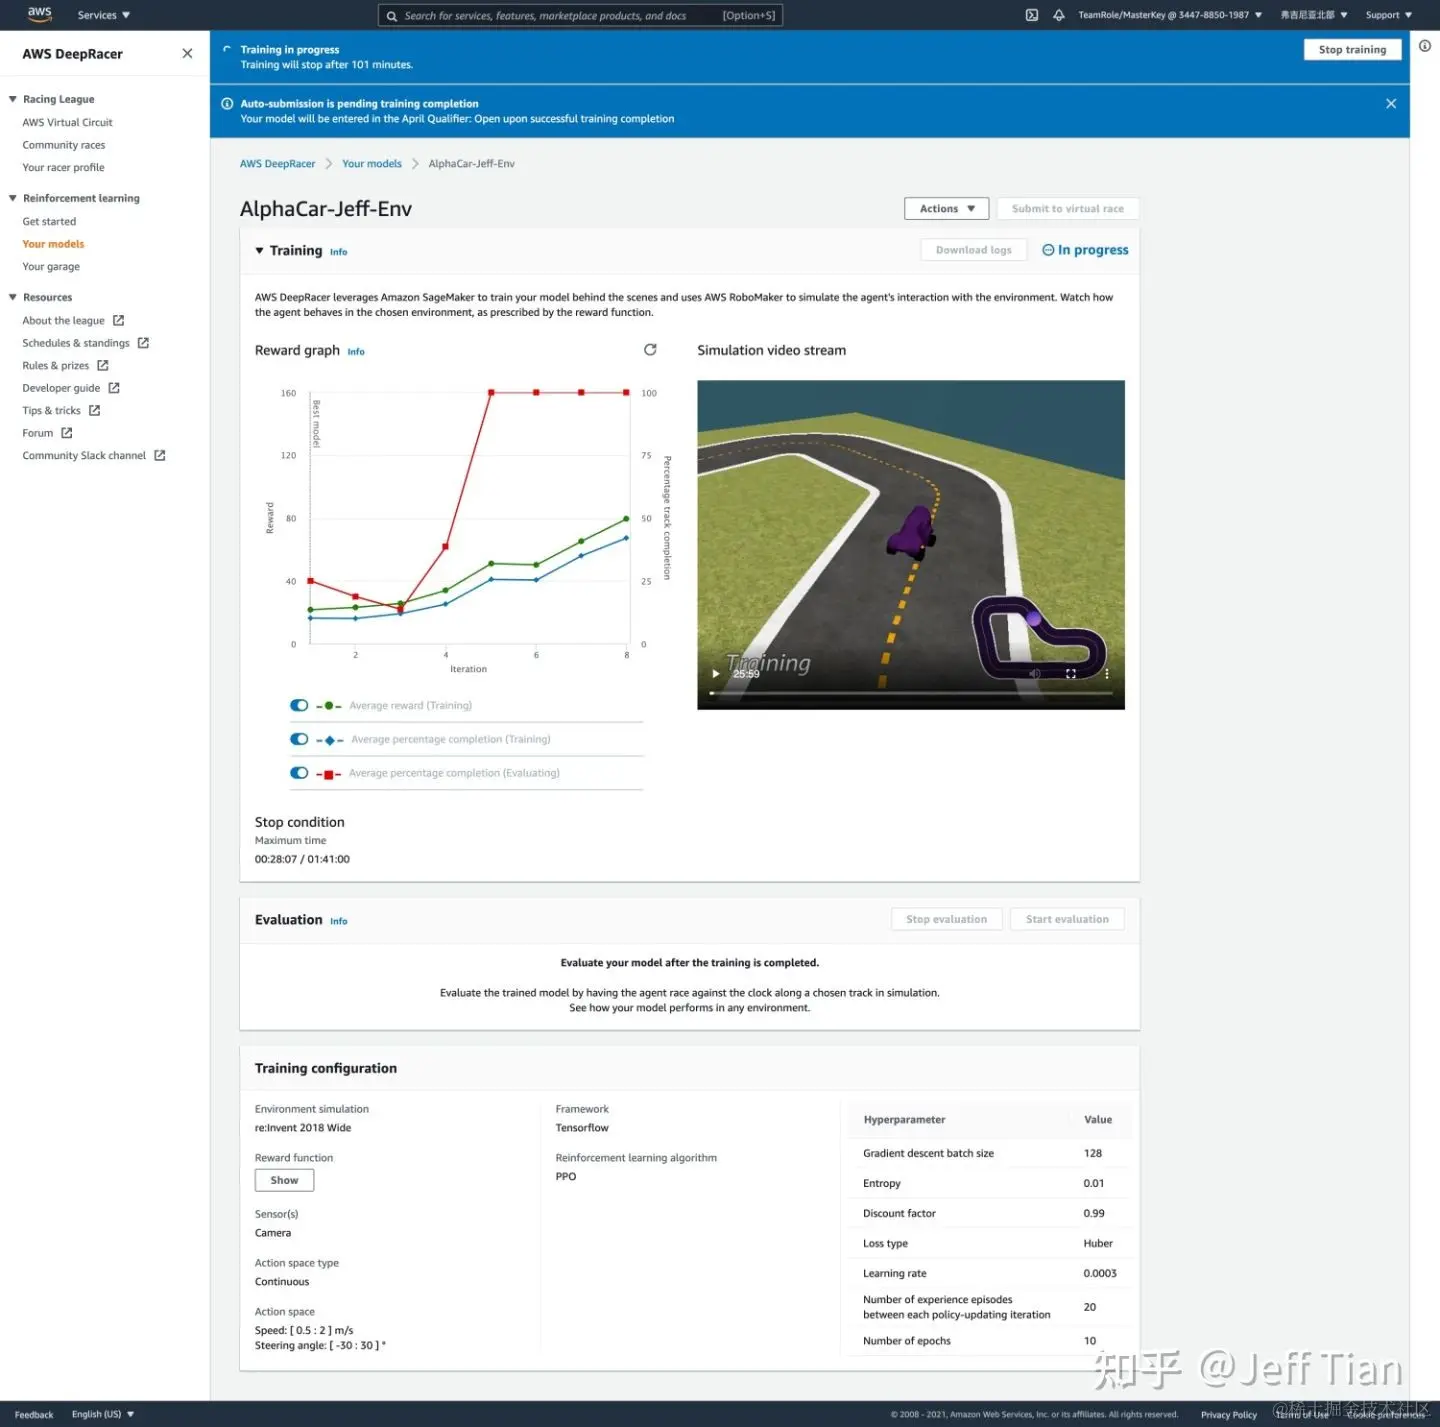Open Your racer profile
Viewport: 1440px width, 1427px height.
[x=64, y=168]
